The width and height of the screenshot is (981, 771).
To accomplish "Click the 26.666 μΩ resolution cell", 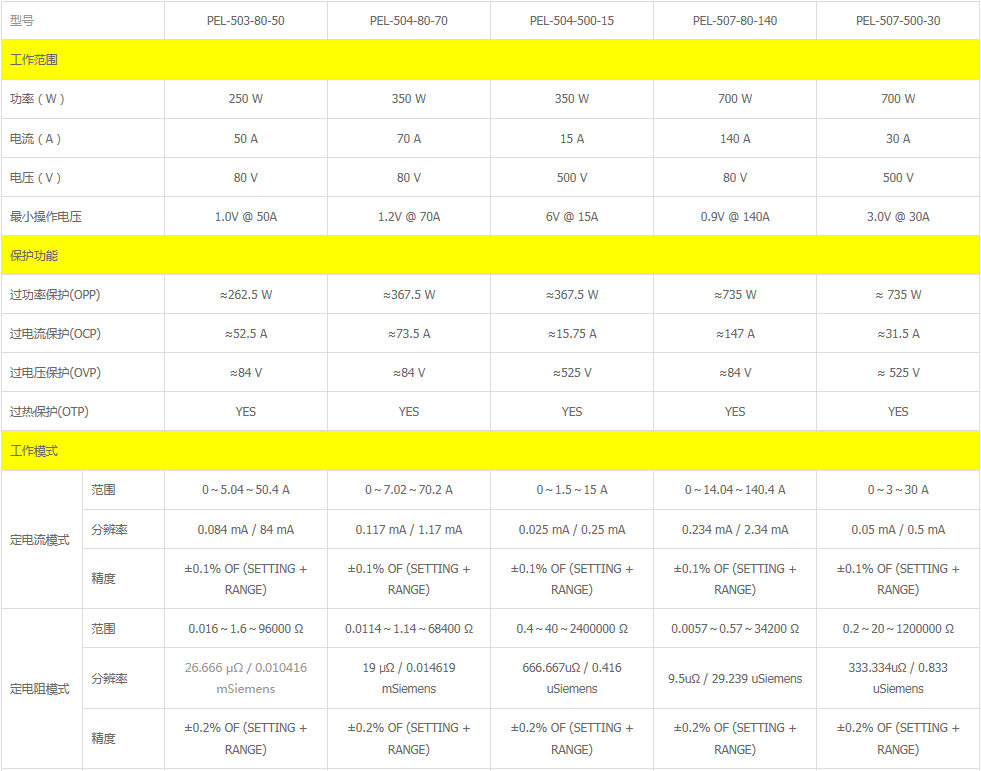I will 245,678.
